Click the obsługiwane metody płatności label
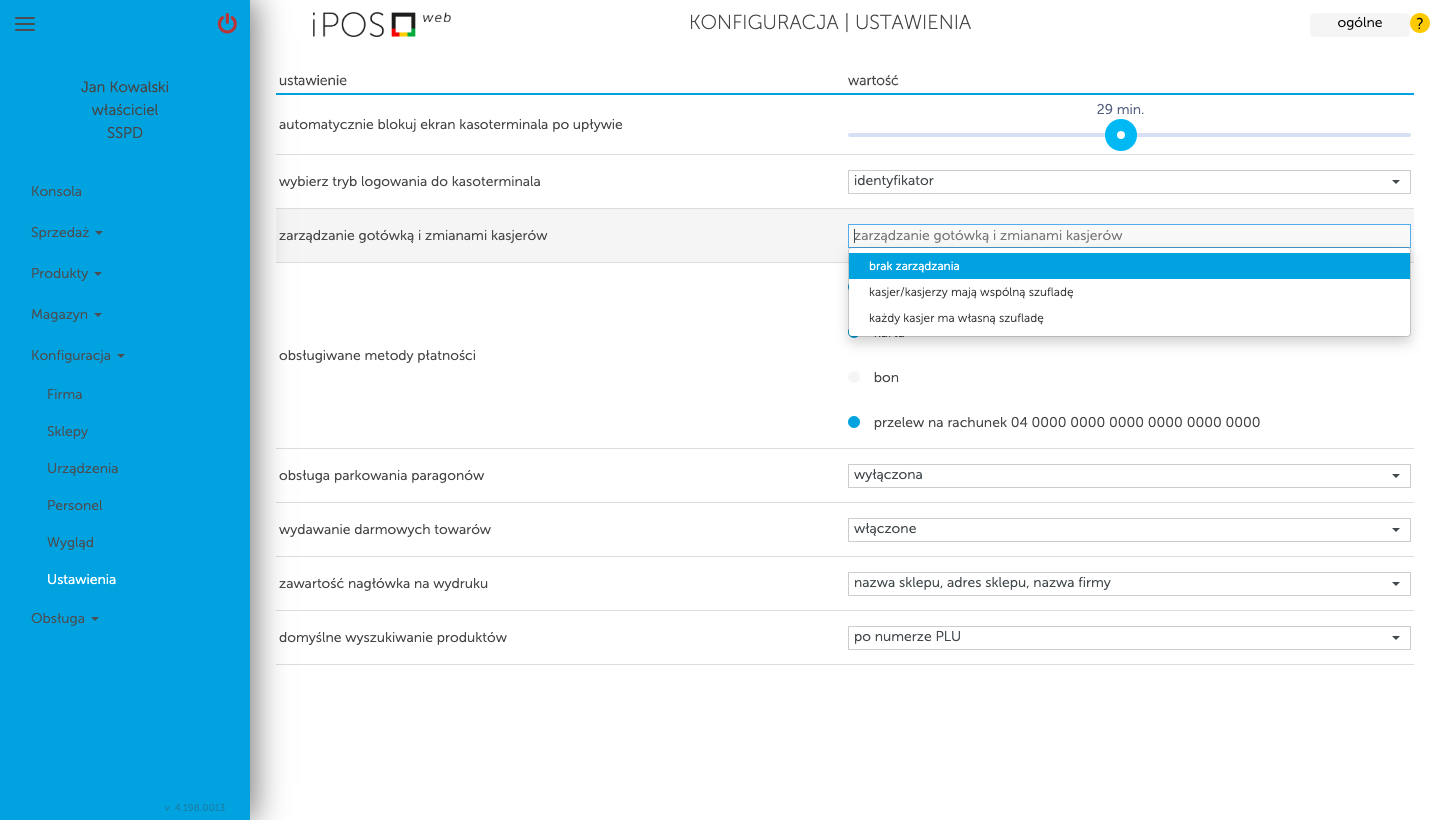This screenshot has height=820, width=1439. 377,355
